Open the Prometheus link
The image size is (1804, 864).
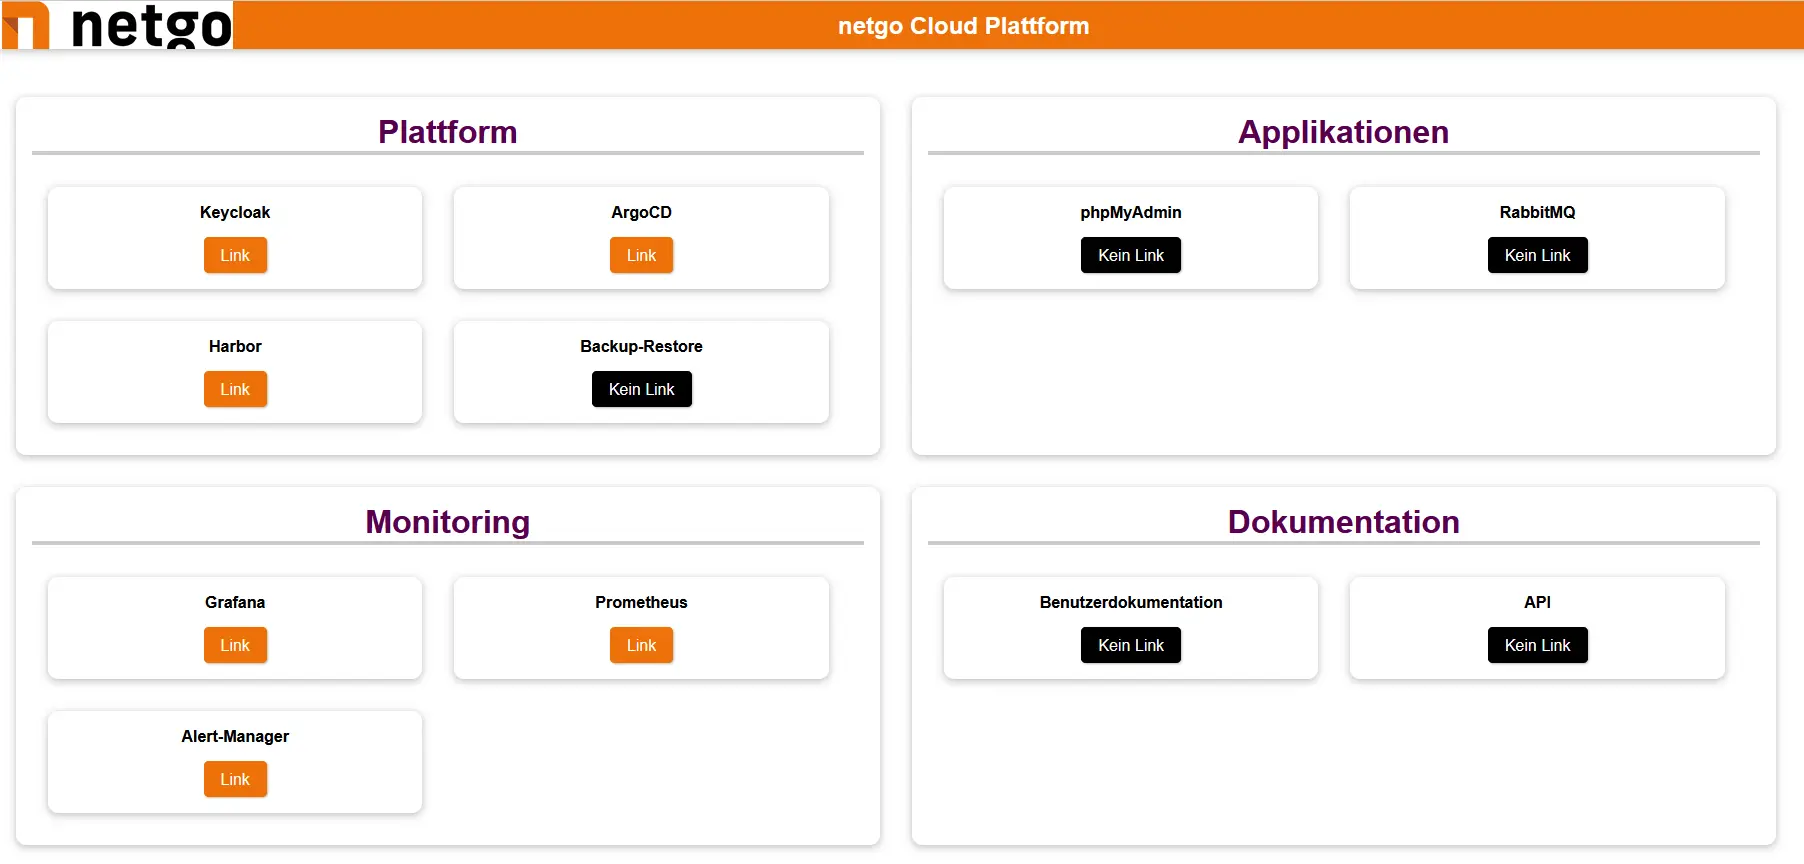click(641, 645)
